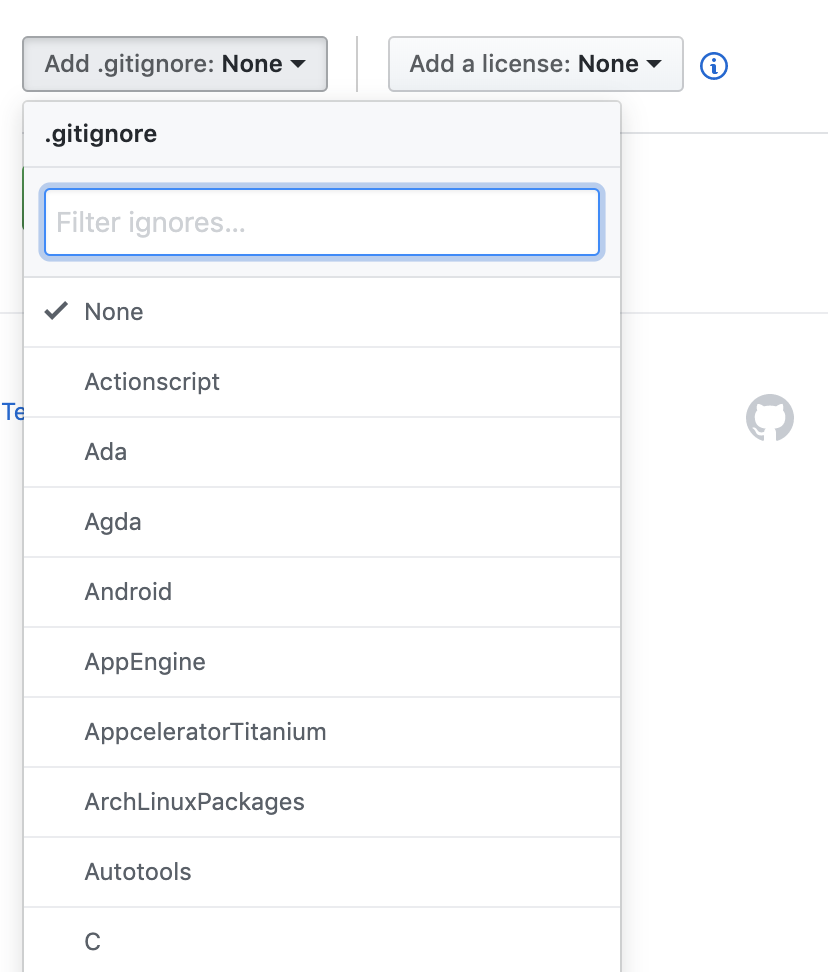
Task: Choose Actionscript from the gitignore list
Action: (322, 382)
